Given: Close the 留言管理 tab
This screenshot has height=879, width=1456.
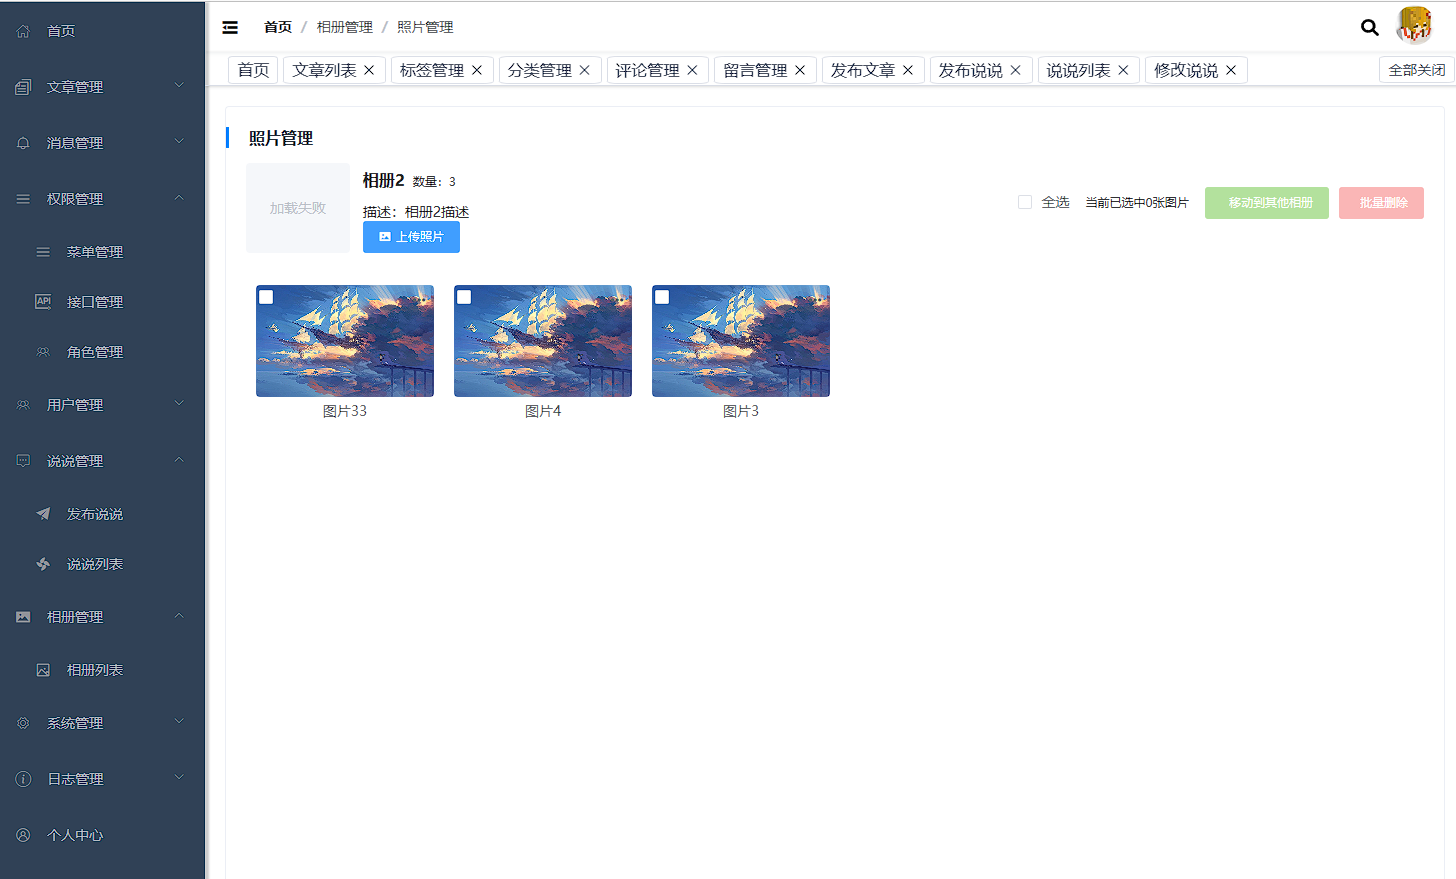Looking at the screenshot, I should pyautogui.click(x=800, y=70).
